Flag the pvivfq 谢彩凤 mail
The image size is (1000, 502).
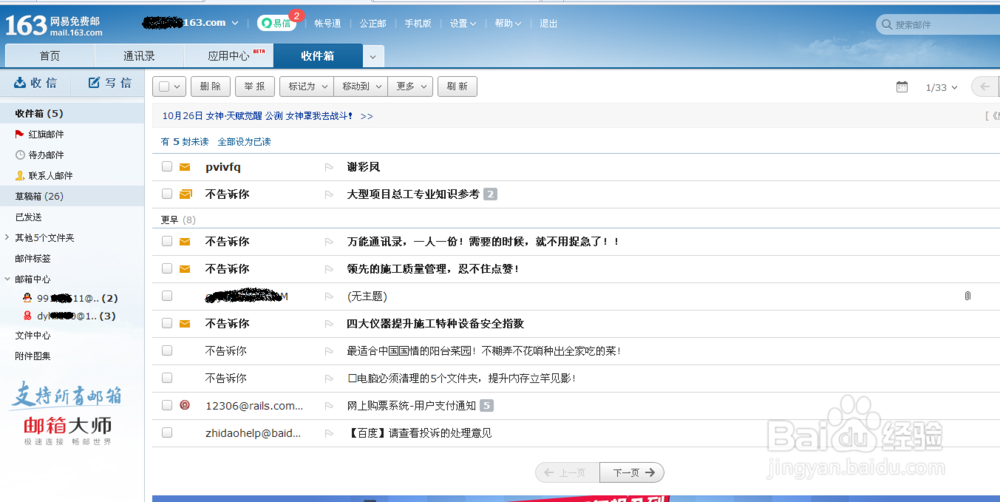point(329,167)
